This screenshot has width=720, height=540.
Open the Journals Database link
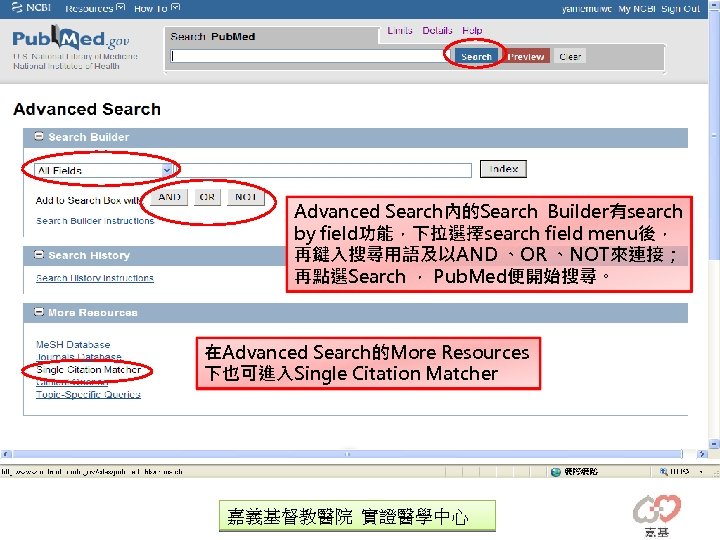point(79,356)
